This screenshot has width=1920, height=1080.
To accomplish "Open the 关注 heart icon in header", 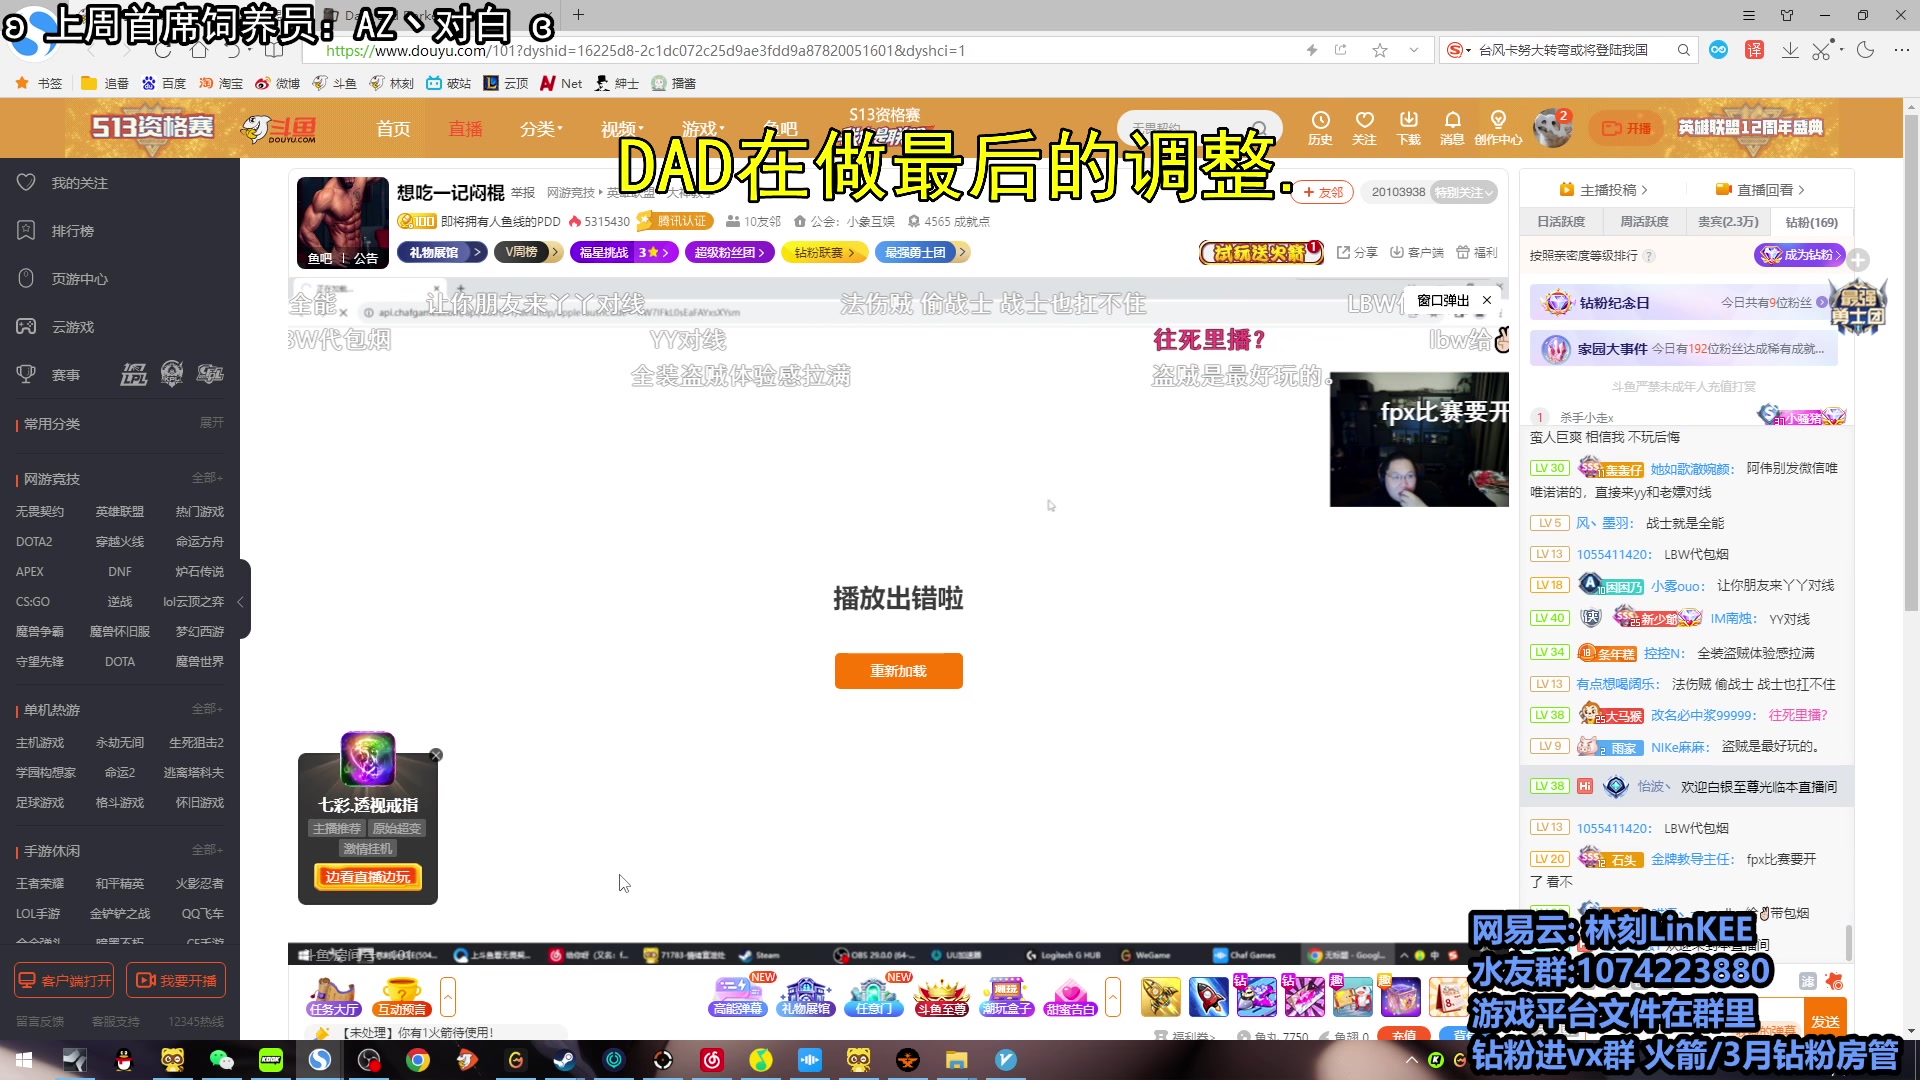I will click(1364, 128).
